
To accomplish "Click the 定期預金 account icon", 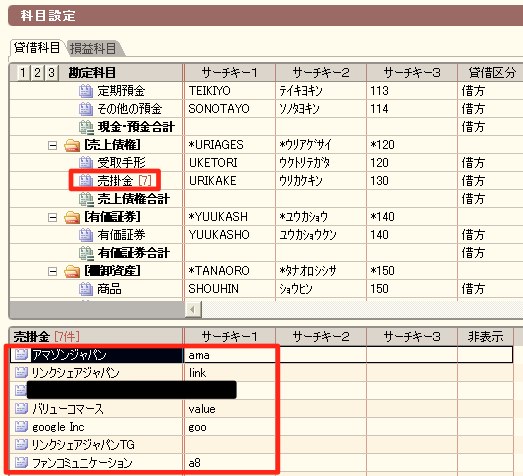I will coord(86,91).
